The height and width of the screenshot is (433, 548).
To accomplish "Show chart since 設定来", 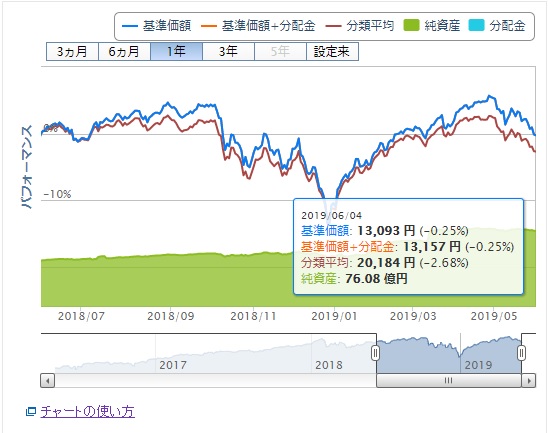I will click(332, 52).
